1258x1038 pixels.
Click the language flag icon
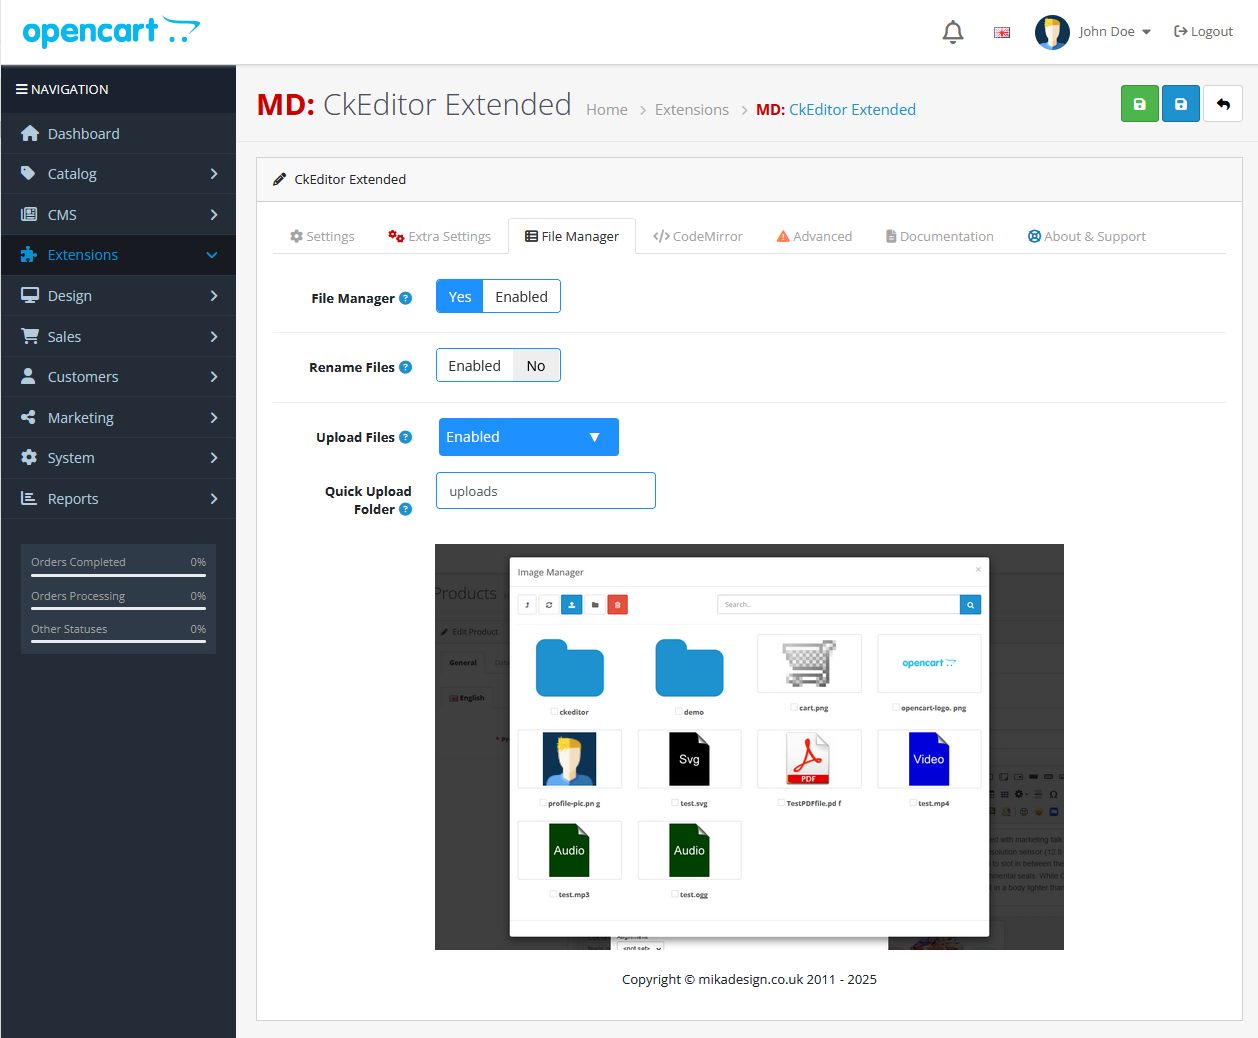(1001, 32)
